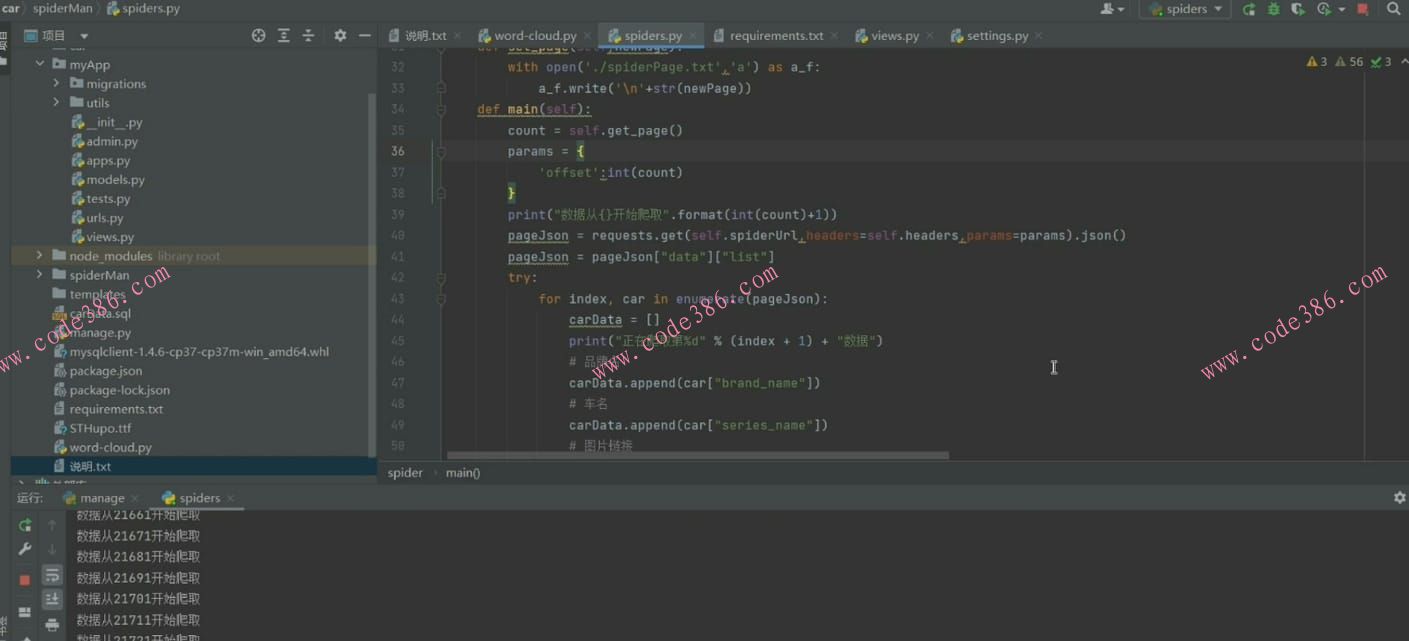Image resolution: width=1409 pixels, height=641 pixels.
Task: Run with coverage shield icon
Action: pos(1298,9)
